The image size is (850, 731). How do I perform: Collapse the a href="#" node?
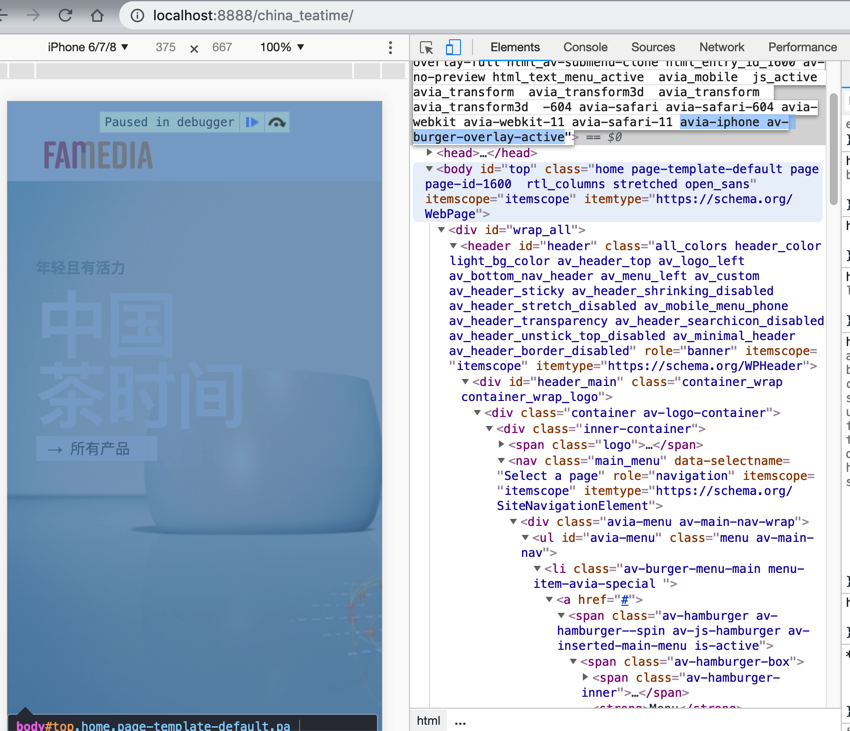click(x=549, y=600)
